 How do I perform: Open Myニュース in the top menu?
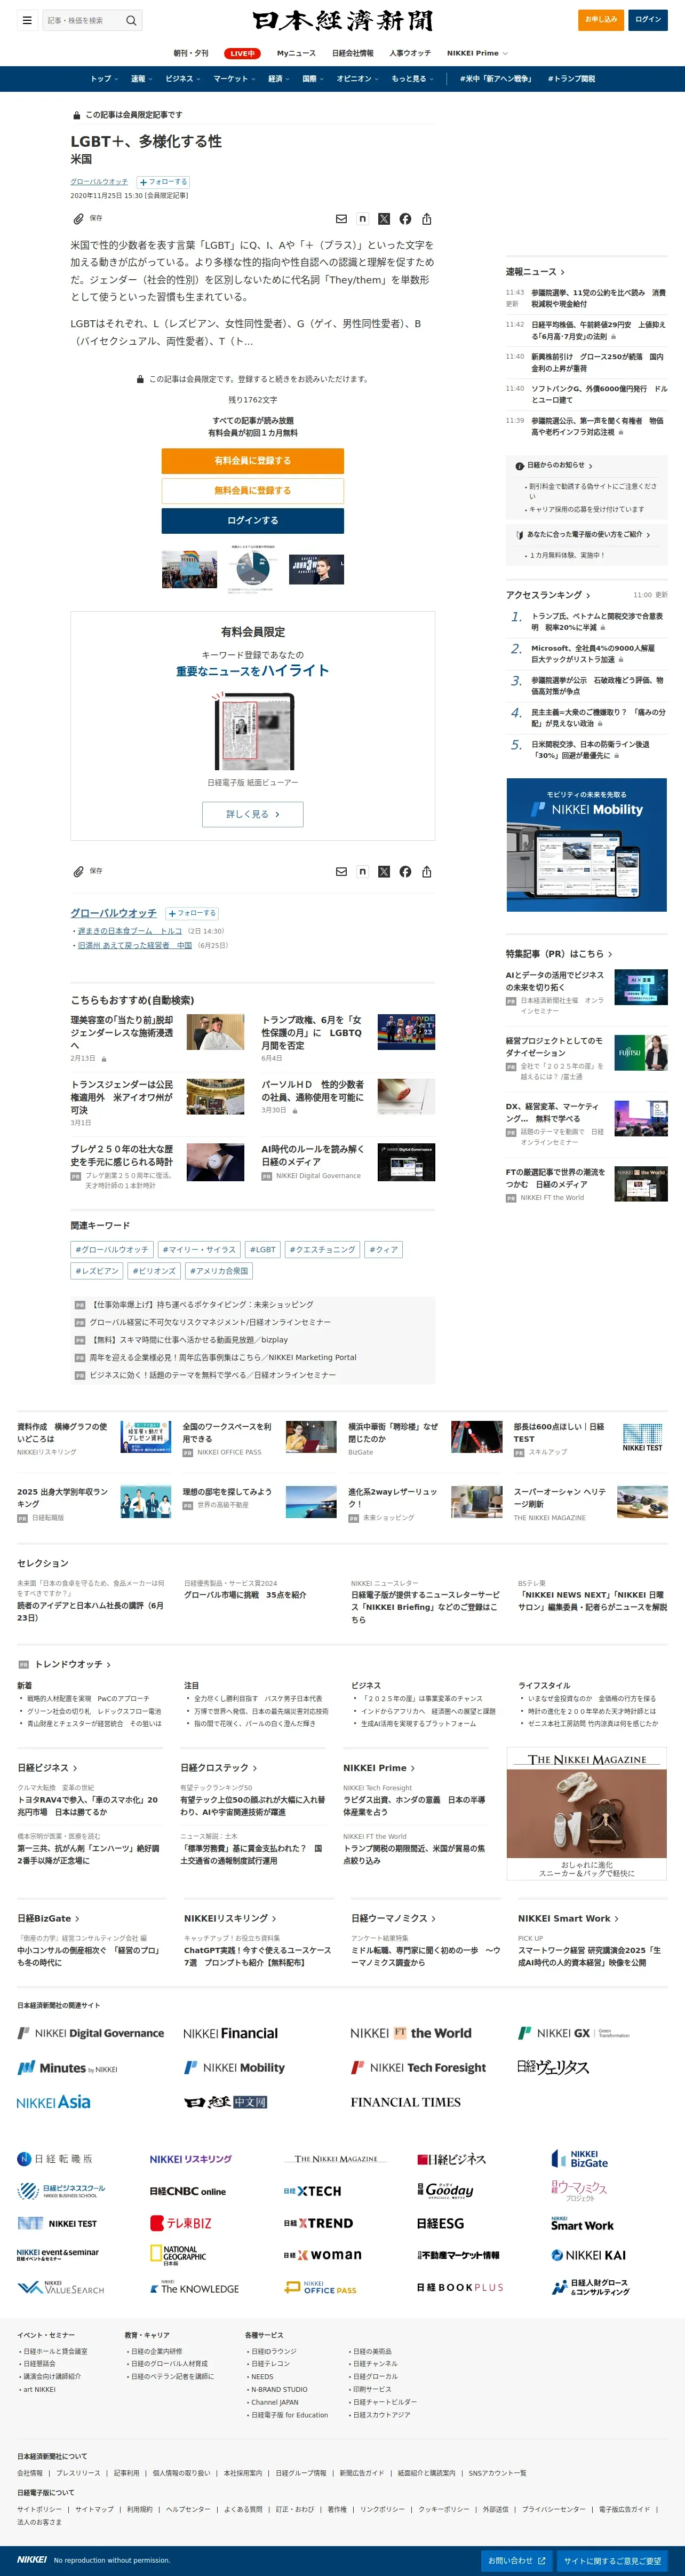296,53
